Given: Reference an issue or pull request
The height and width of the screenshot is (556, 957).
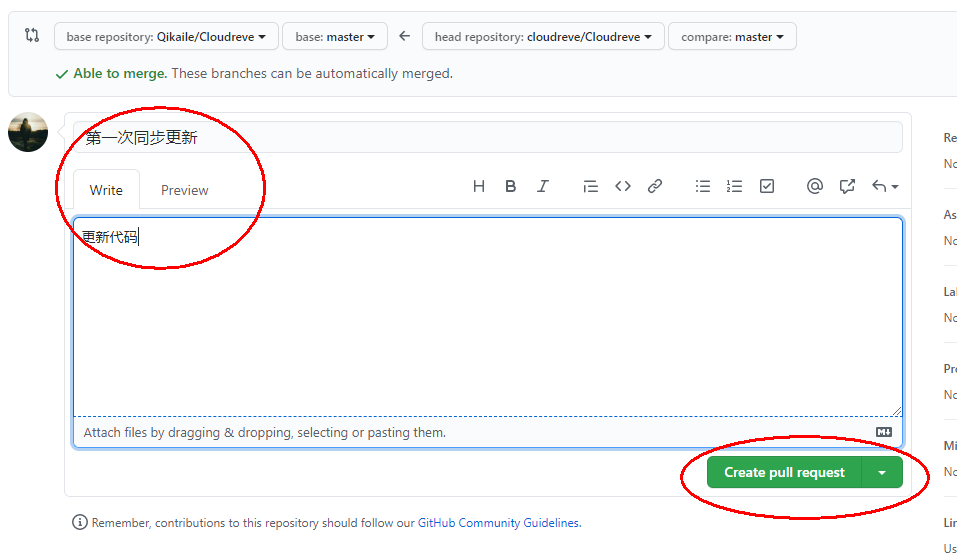Looking at the screenshot, I should [x=847, y=186].
